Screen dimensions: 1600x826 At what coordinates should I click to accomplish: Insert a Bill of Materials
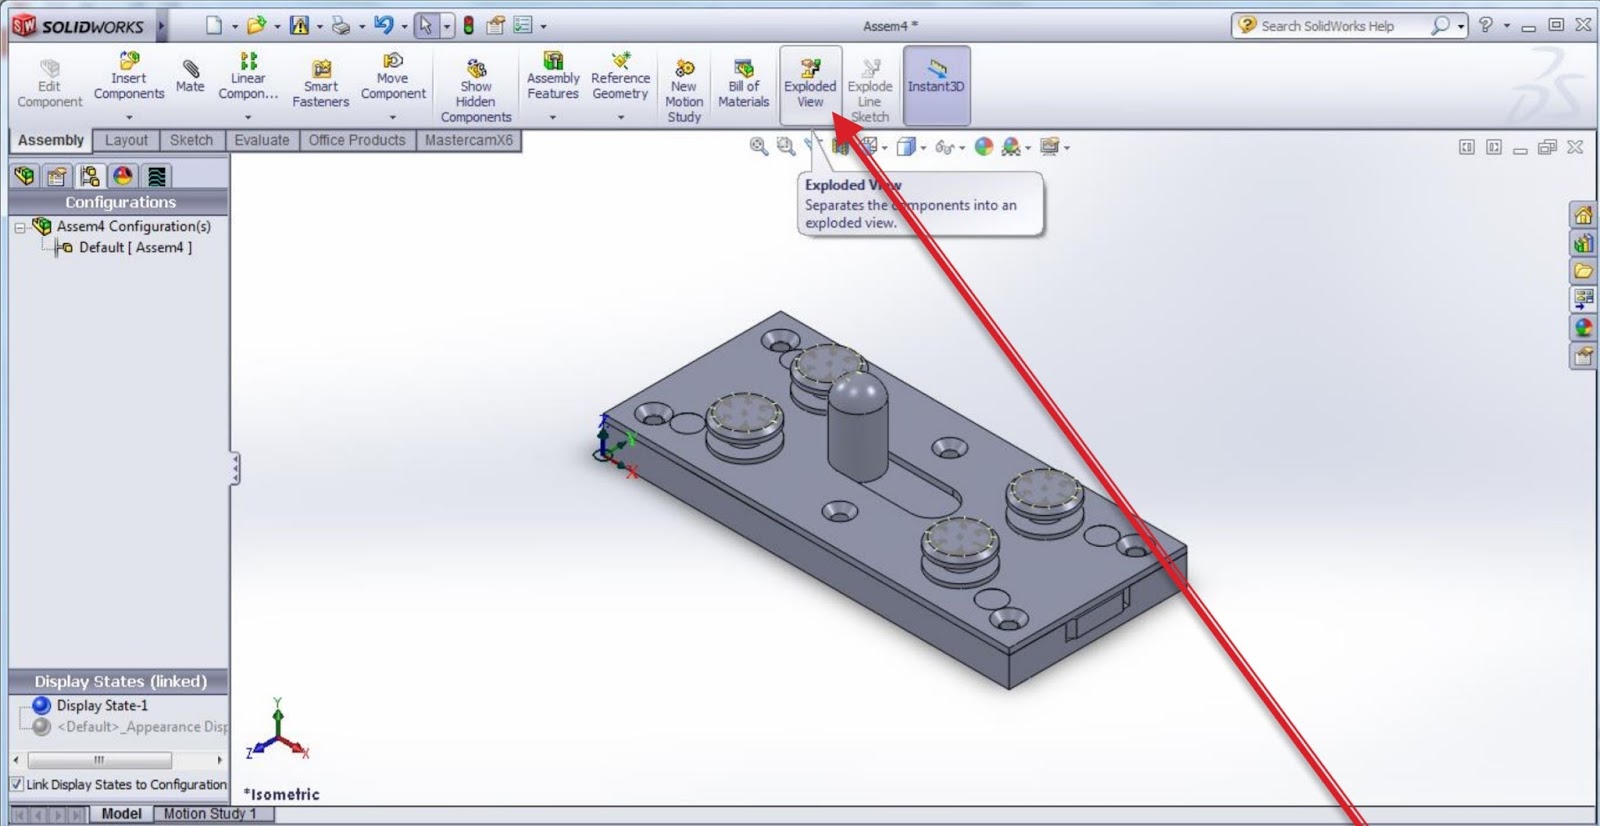[743, 84]
